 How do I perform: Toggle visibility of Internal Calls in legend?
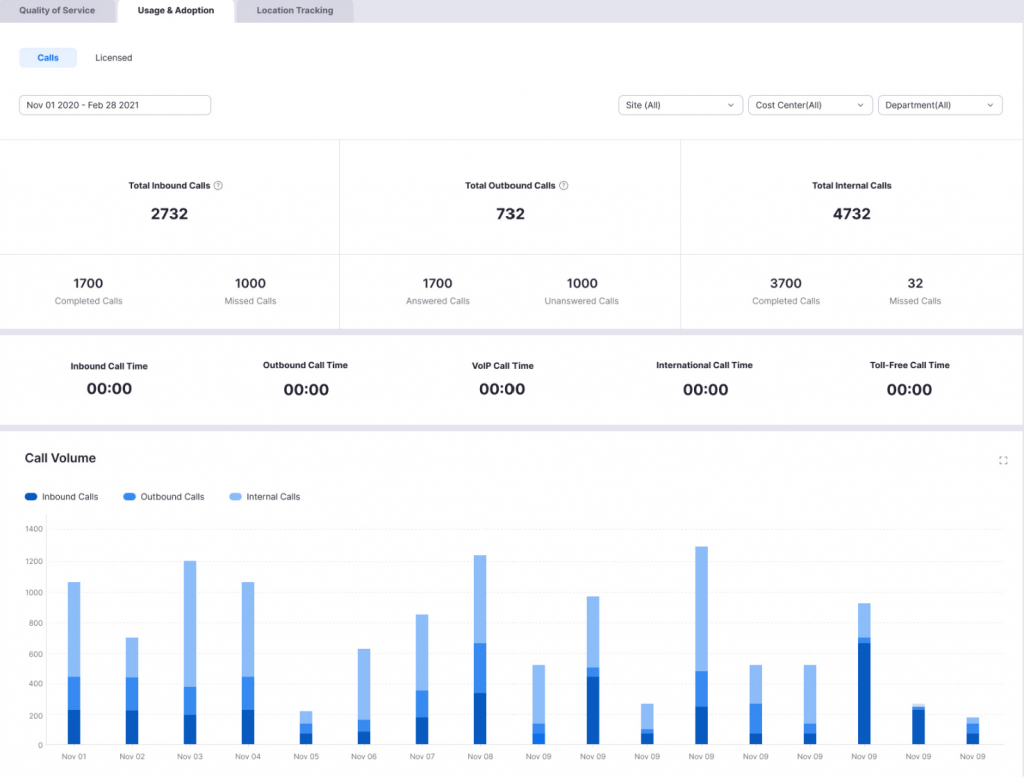coord(264,496)
